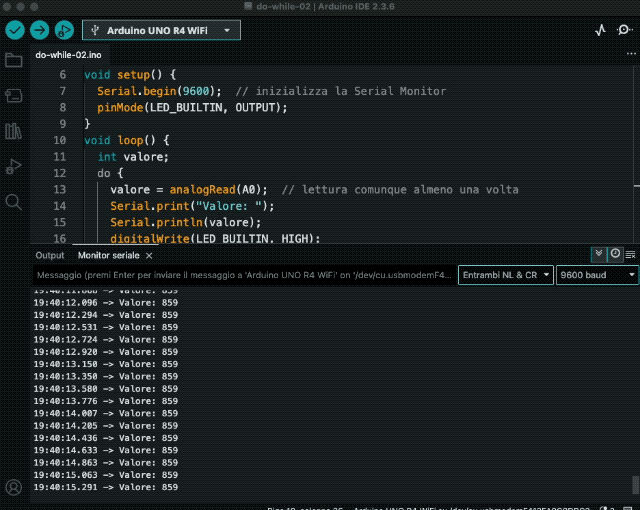
Task: Upload the sketch with the arrow button
Action: 39,31
